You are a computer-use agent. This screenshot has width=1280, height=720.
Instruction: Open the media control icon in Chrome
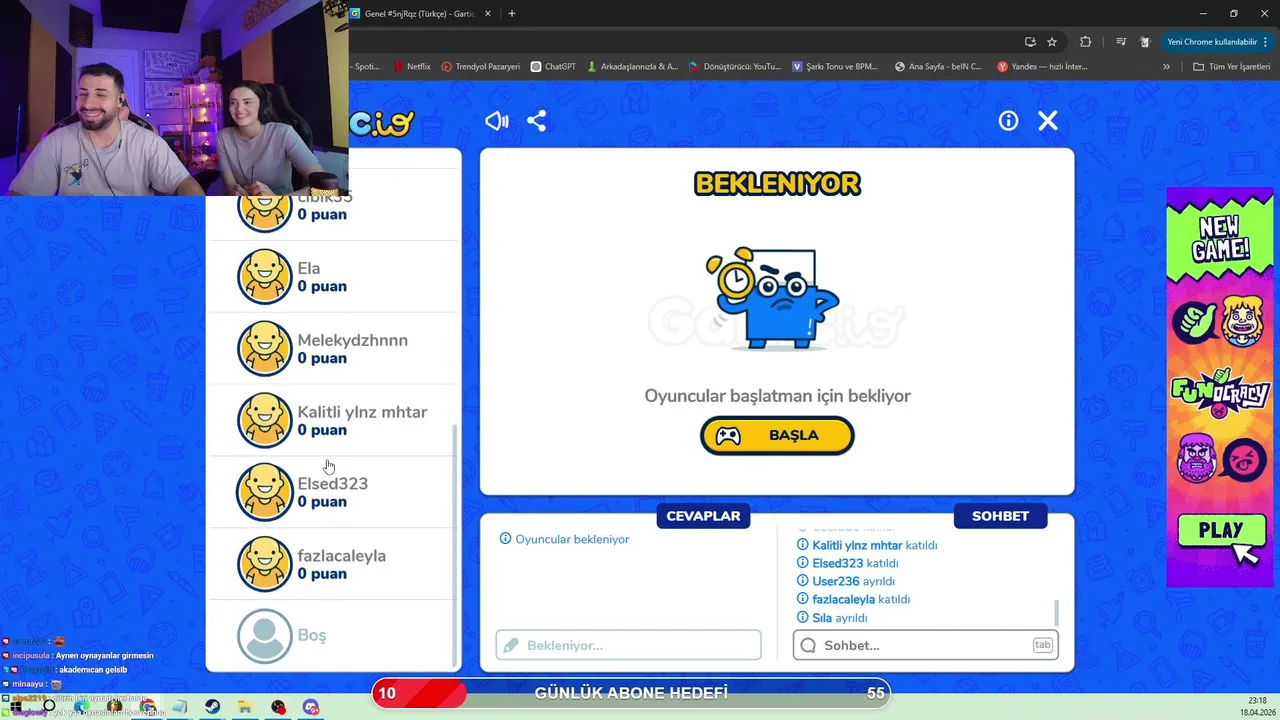[1120, 42]
